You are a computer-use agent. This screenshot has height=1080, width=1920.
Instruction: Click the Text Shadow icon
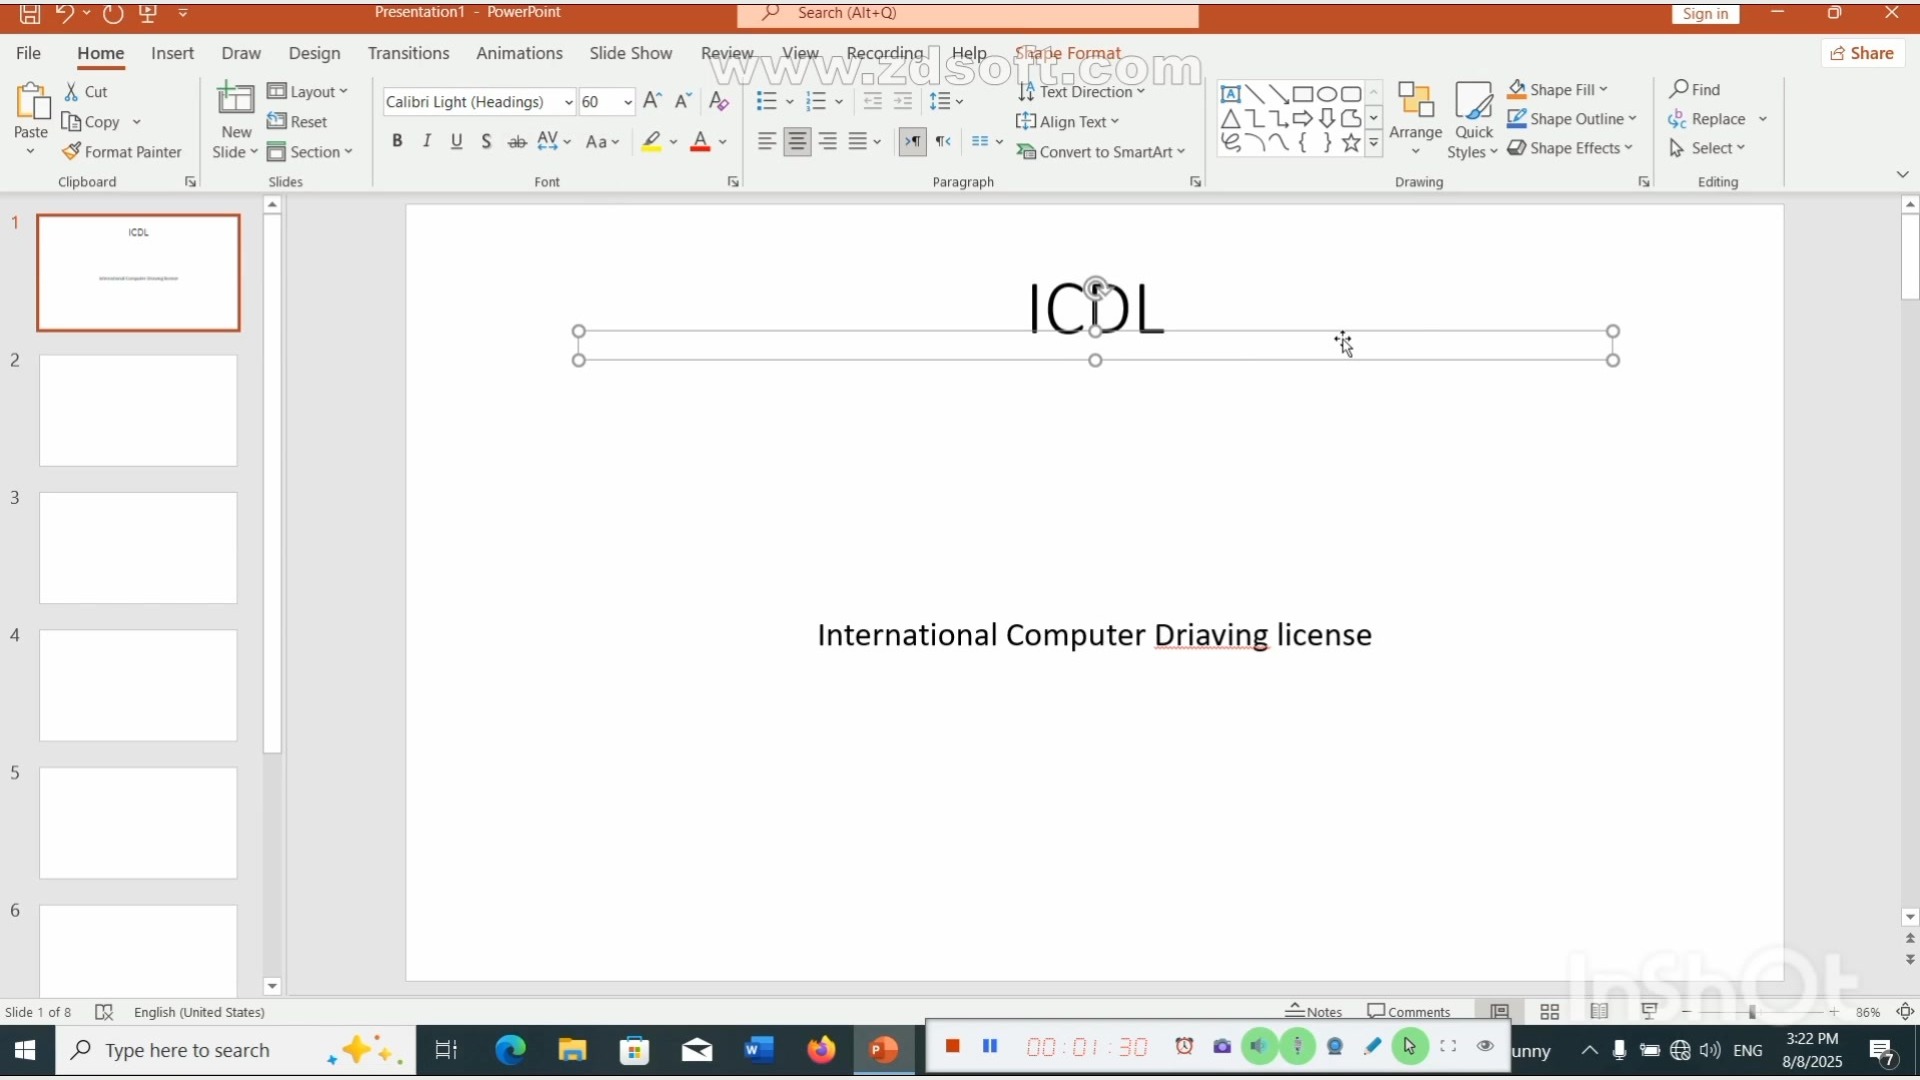(x=486, y=142)
